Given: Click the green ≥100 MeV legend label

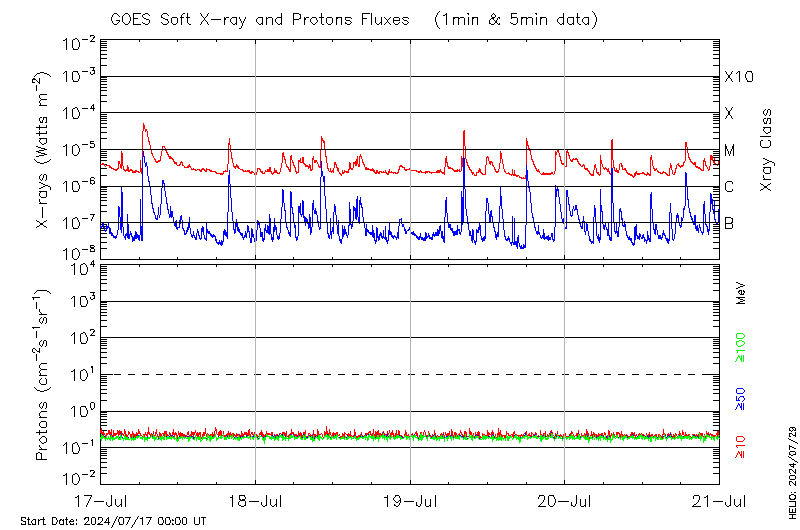Looking at the screenshot, I should (x=741, y=347).
